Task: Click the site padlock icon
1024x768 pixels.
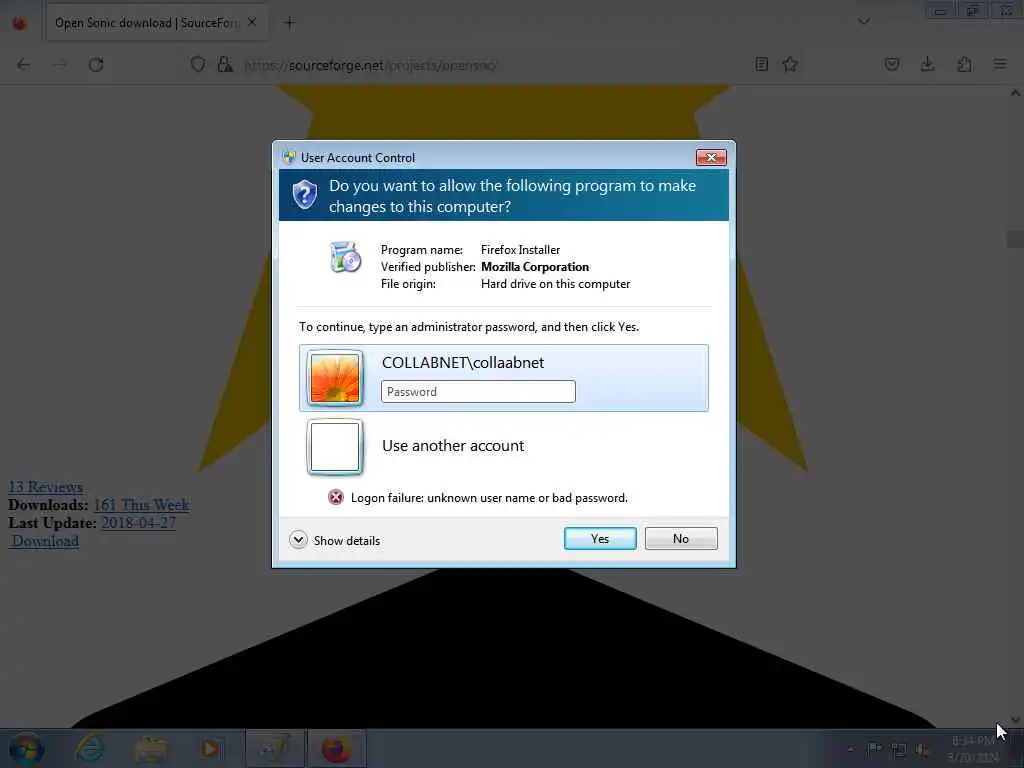Action: [225, 64]
